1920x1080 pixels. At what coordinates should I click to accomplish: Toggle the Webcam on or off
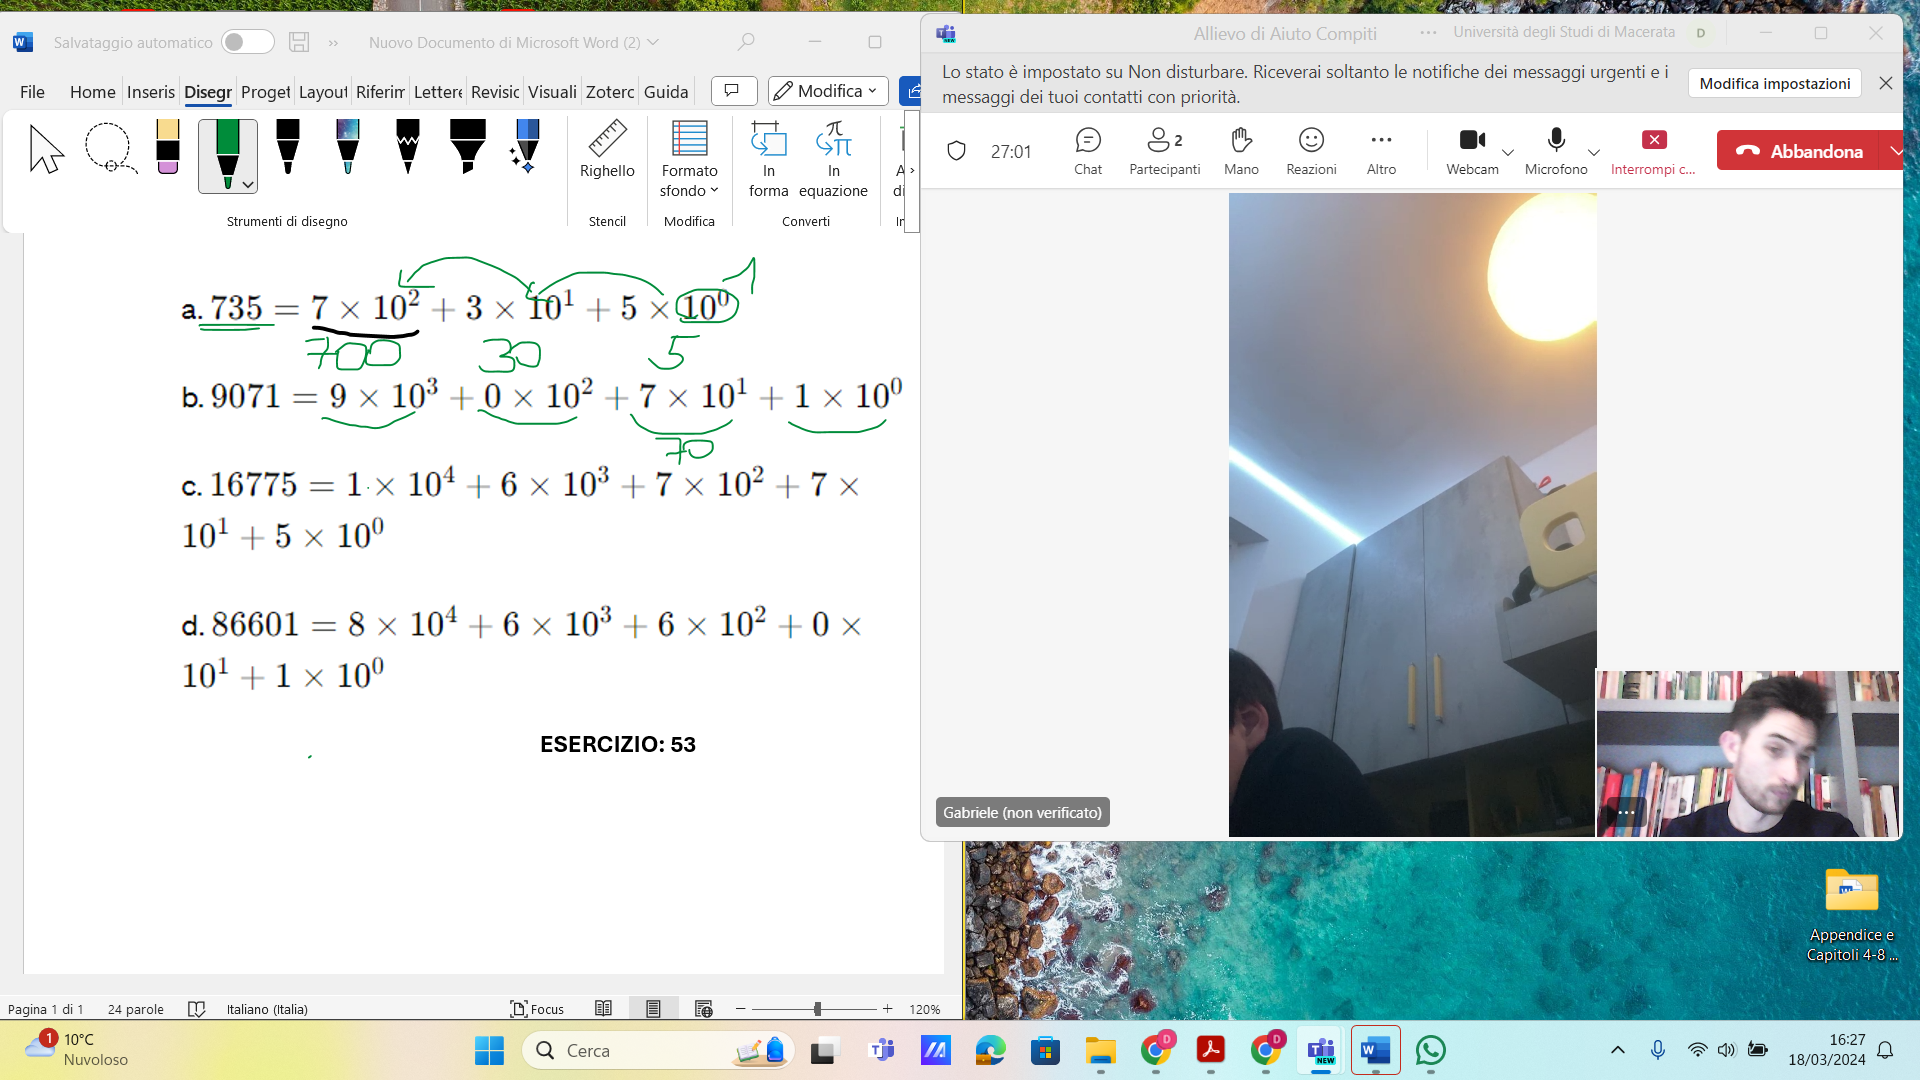(x=1471, y=150)
